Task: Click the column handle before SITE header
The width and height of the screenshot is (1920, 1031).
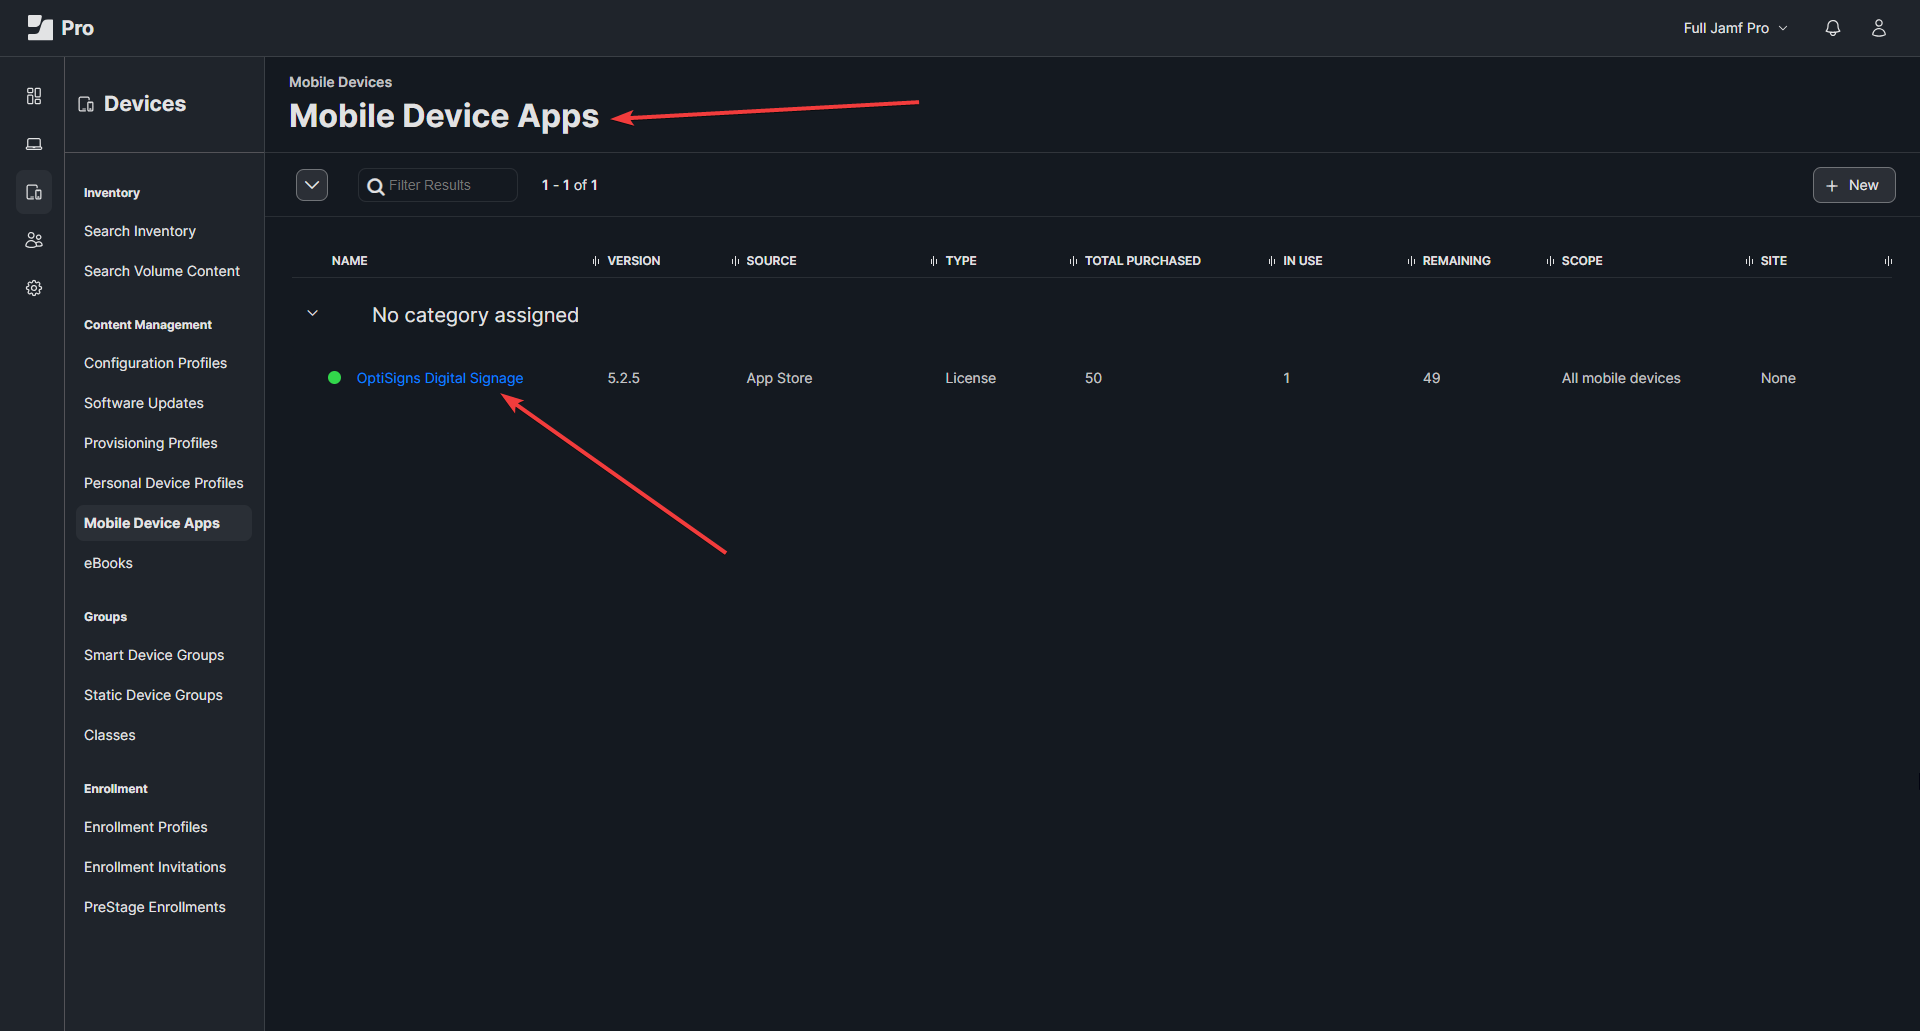Action: tap(1749, 261)
